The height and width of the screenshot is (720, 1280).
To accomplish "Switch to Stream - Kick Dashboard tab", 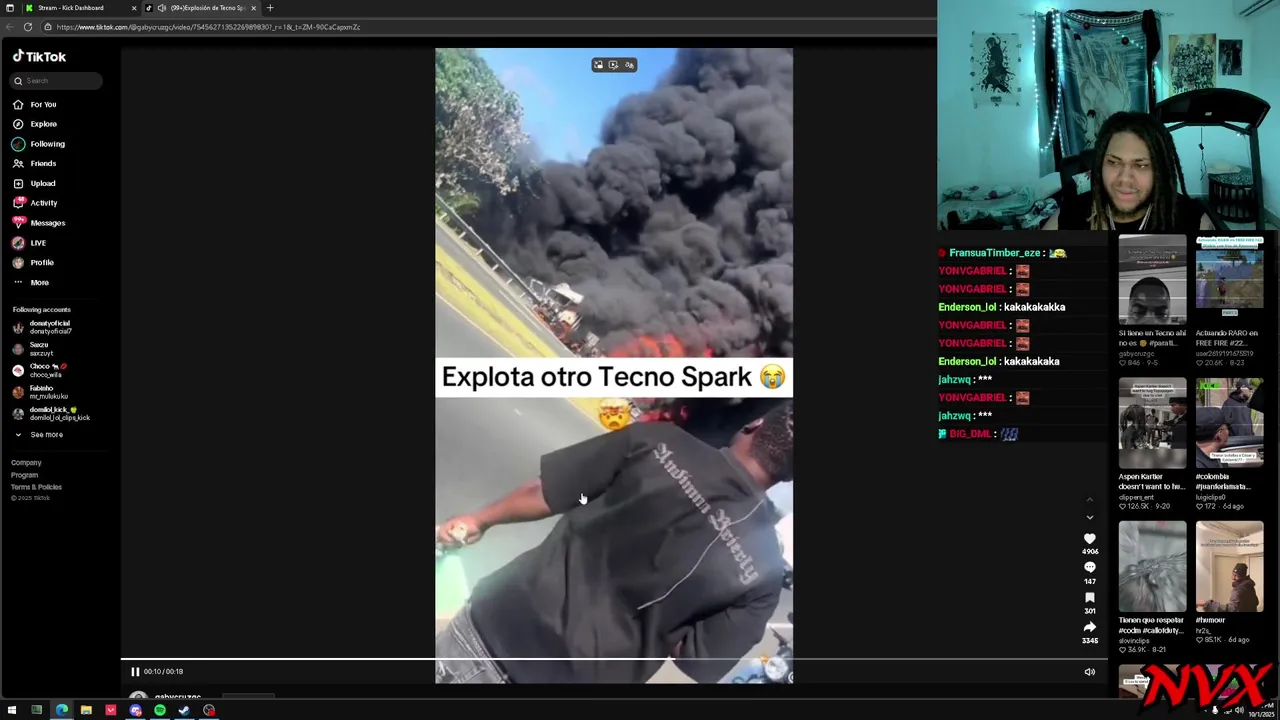I will 82,8.
